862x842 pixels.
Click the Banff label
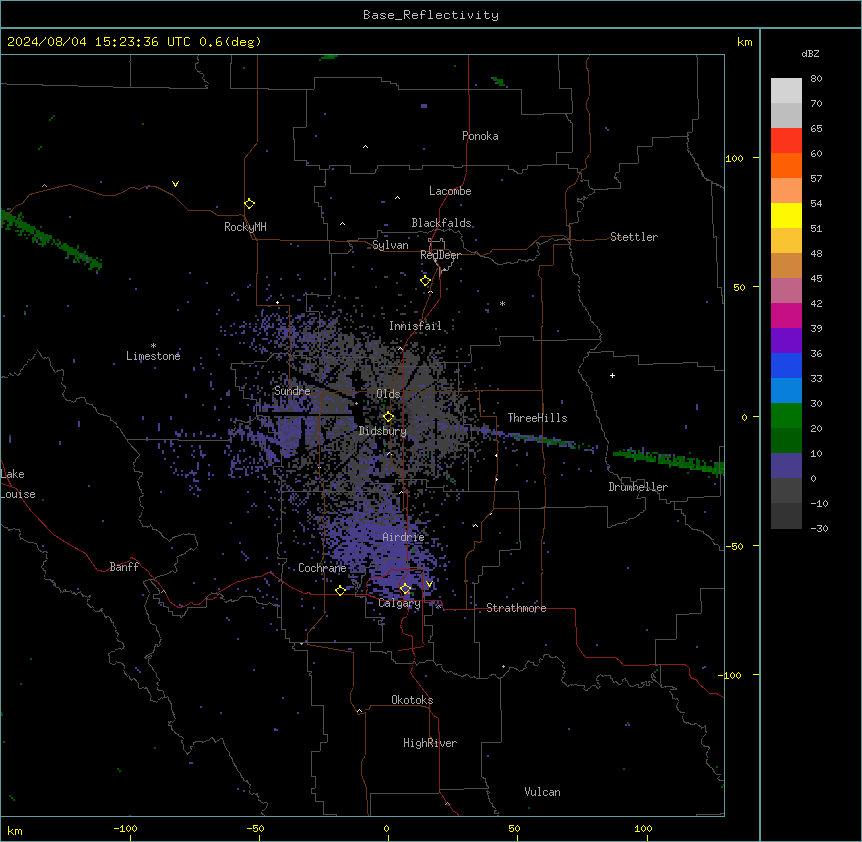(124, 567)
